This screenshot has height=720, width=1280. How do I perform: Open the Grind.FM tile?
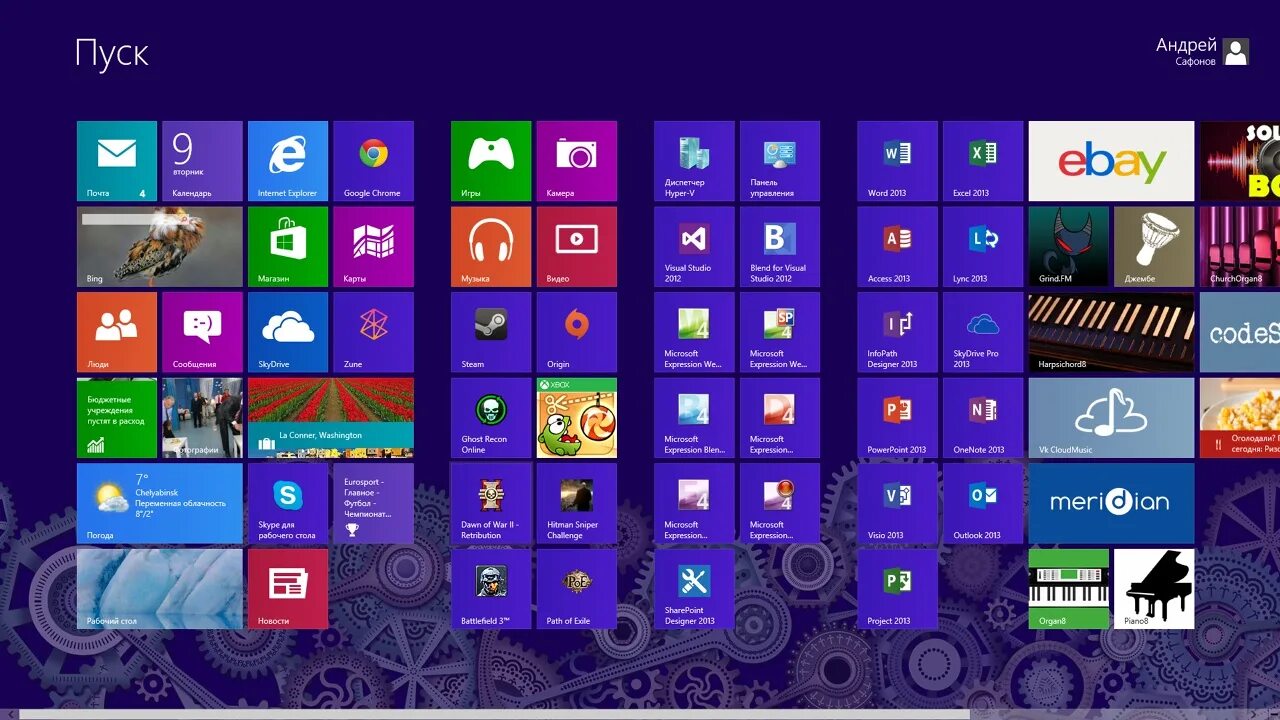(1069, 247)
